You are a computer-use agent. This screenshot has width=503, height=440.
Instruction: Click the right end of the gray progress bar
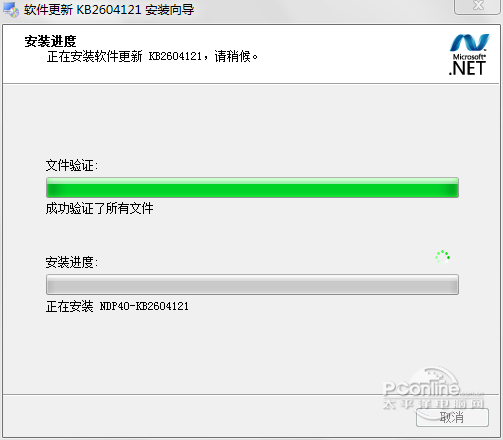[x=452, y=285]
